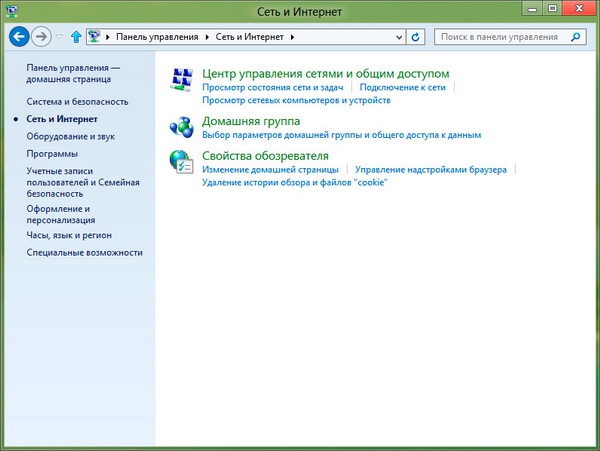The height and width of the screenshot is (451, 600).
Task: Expand breadcrumb arrow after Сеть и Интернет
Action: (x=292, y=37)
